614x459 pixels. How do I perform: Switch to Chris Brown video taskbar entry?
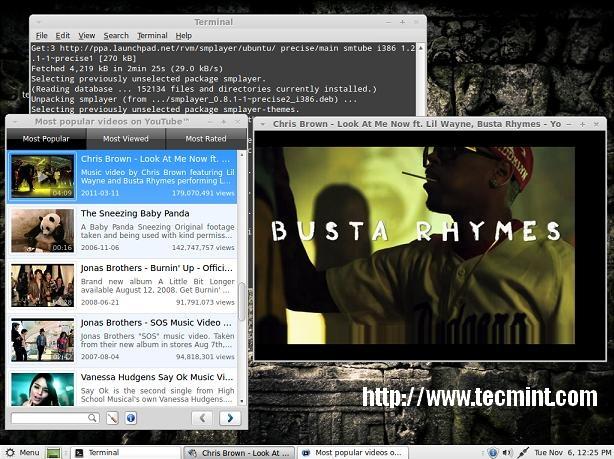pos(240,453)
